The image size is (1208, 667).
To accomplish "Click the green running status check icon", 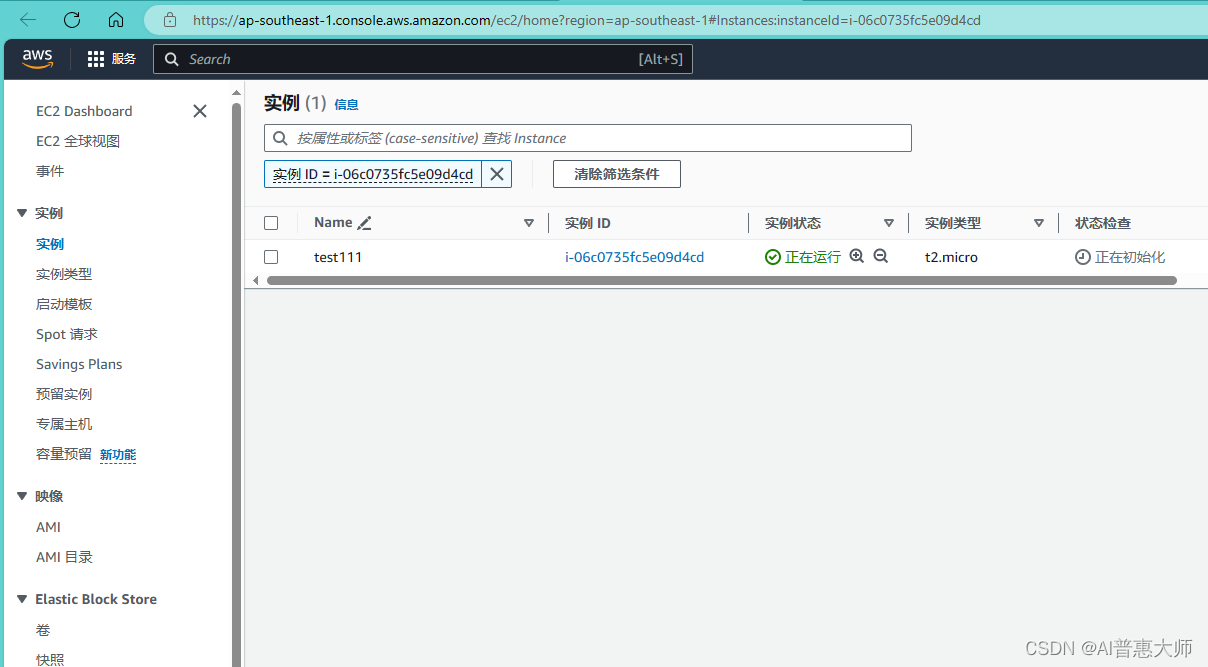I will [x=773, y=257].
